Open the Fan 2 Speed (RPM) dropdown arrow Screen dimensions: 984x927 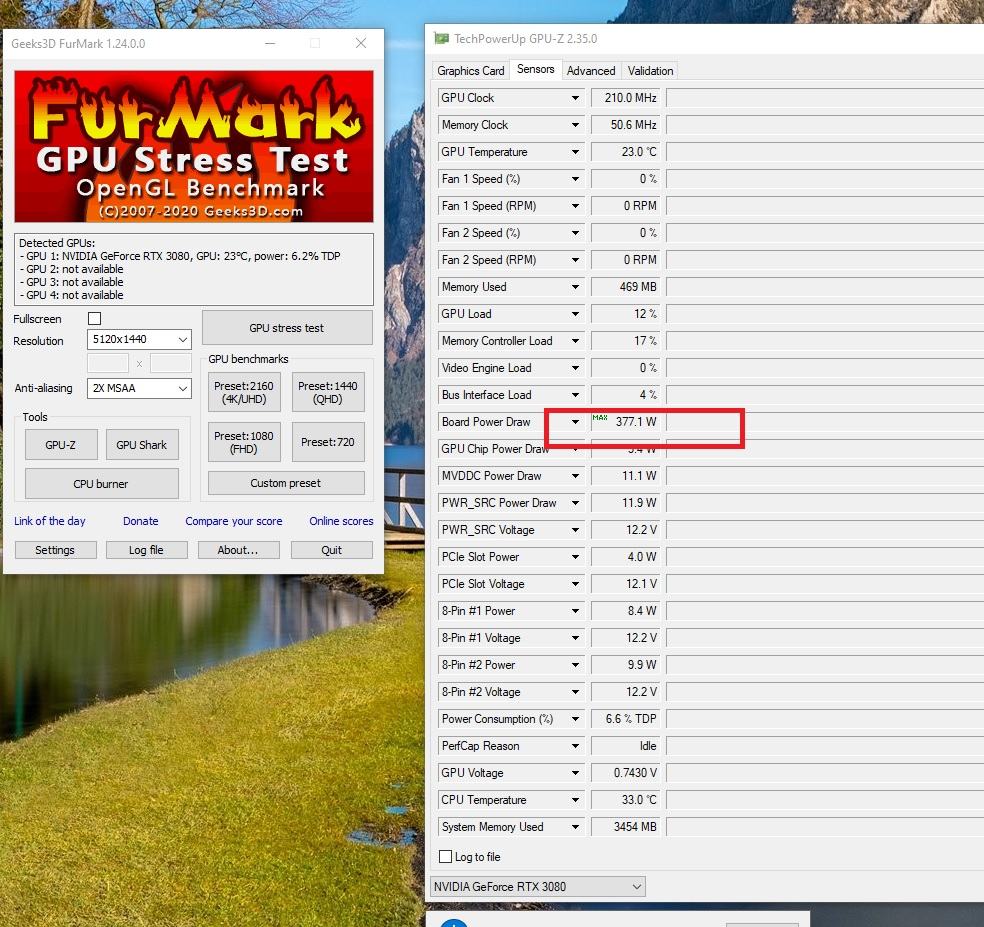[x=575, y=260]
